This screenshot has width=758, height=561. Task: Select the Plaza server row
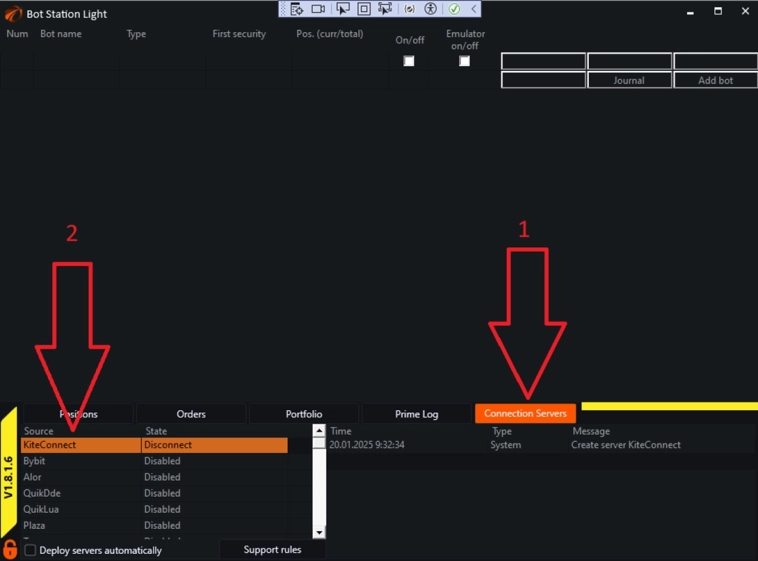point(154,525)
